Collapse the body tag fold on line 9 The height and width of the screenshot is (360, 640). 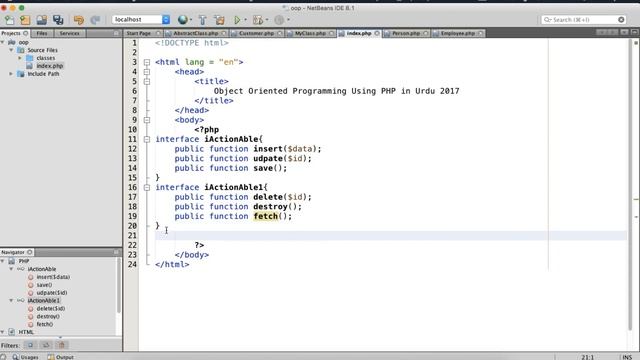tap(147, 120)
